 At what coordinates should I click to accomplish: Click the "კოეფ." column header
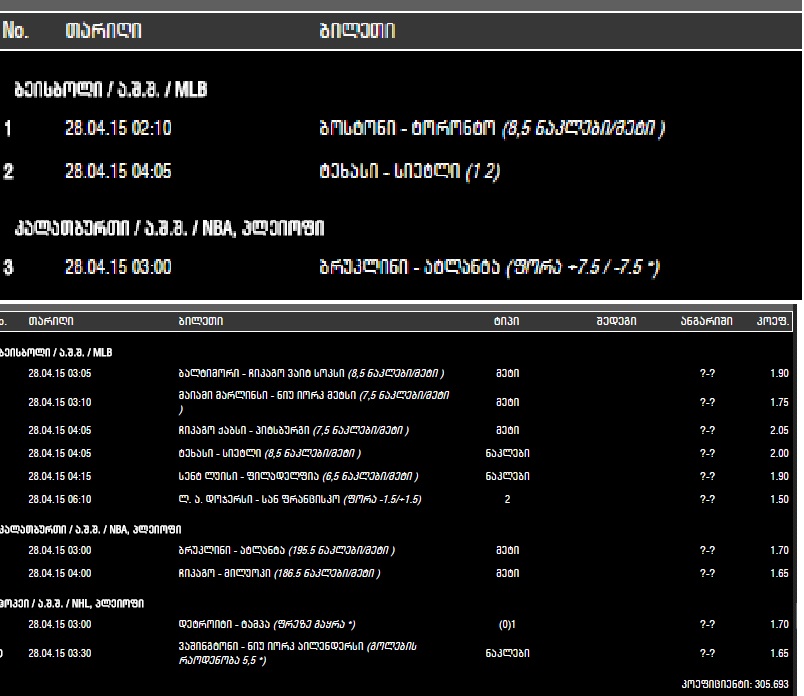[773, 322]
